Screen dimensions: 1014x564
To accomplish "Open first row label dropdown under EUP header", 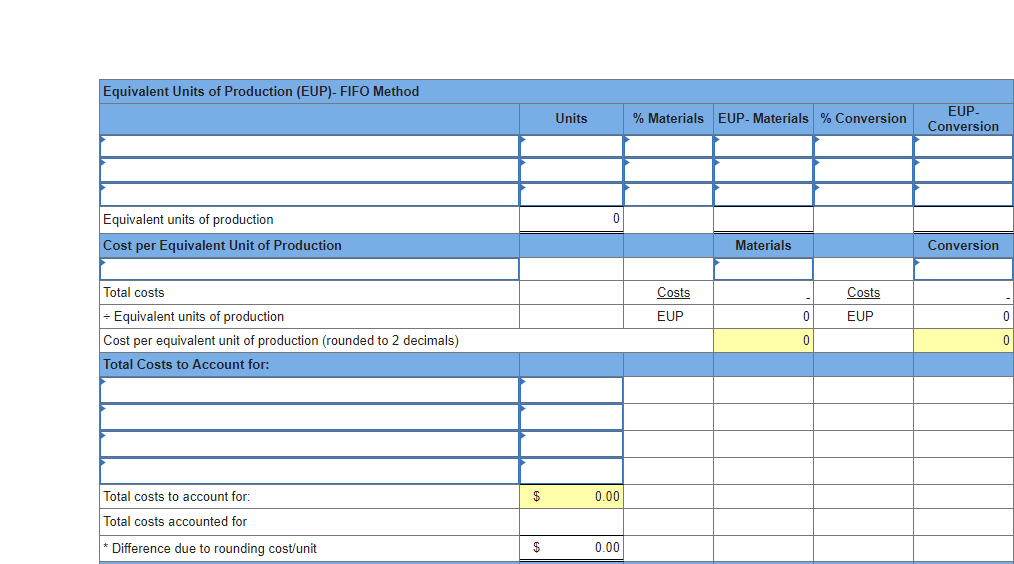I will 309,146.
